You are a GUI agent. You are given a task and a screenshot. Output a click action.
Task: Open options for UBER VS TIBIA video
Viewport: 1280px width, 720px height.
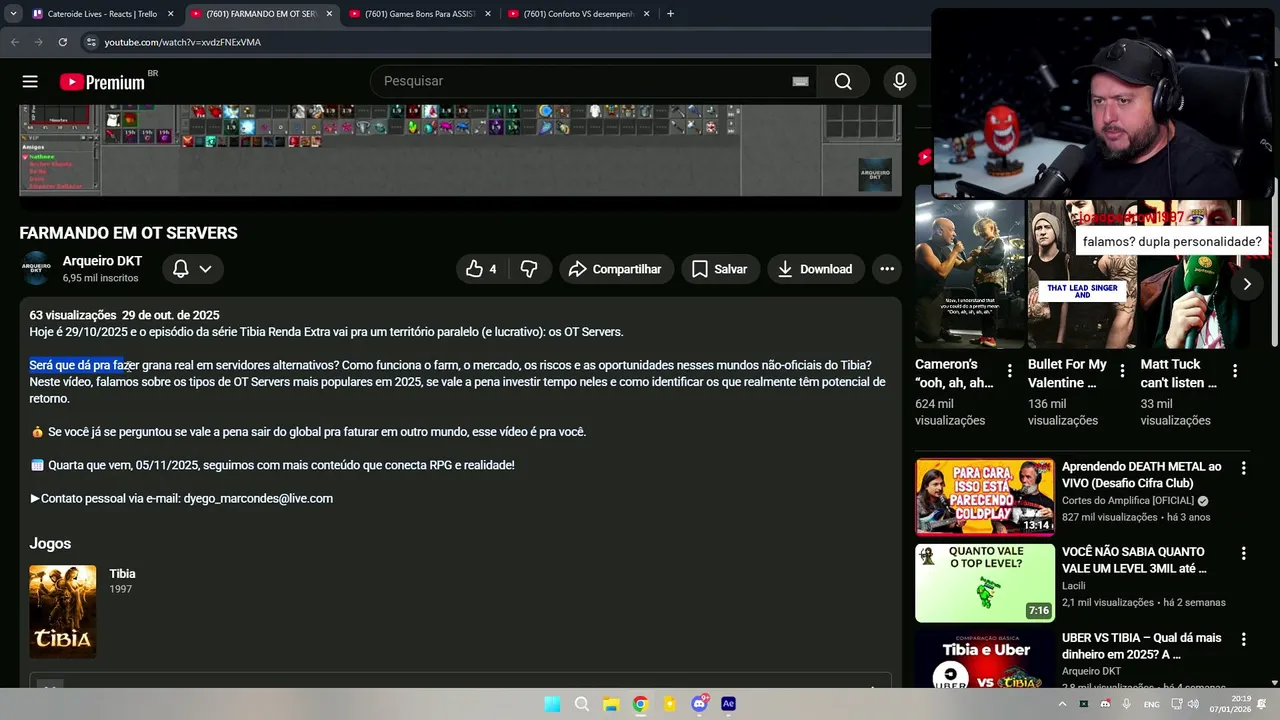point(1243,639)
